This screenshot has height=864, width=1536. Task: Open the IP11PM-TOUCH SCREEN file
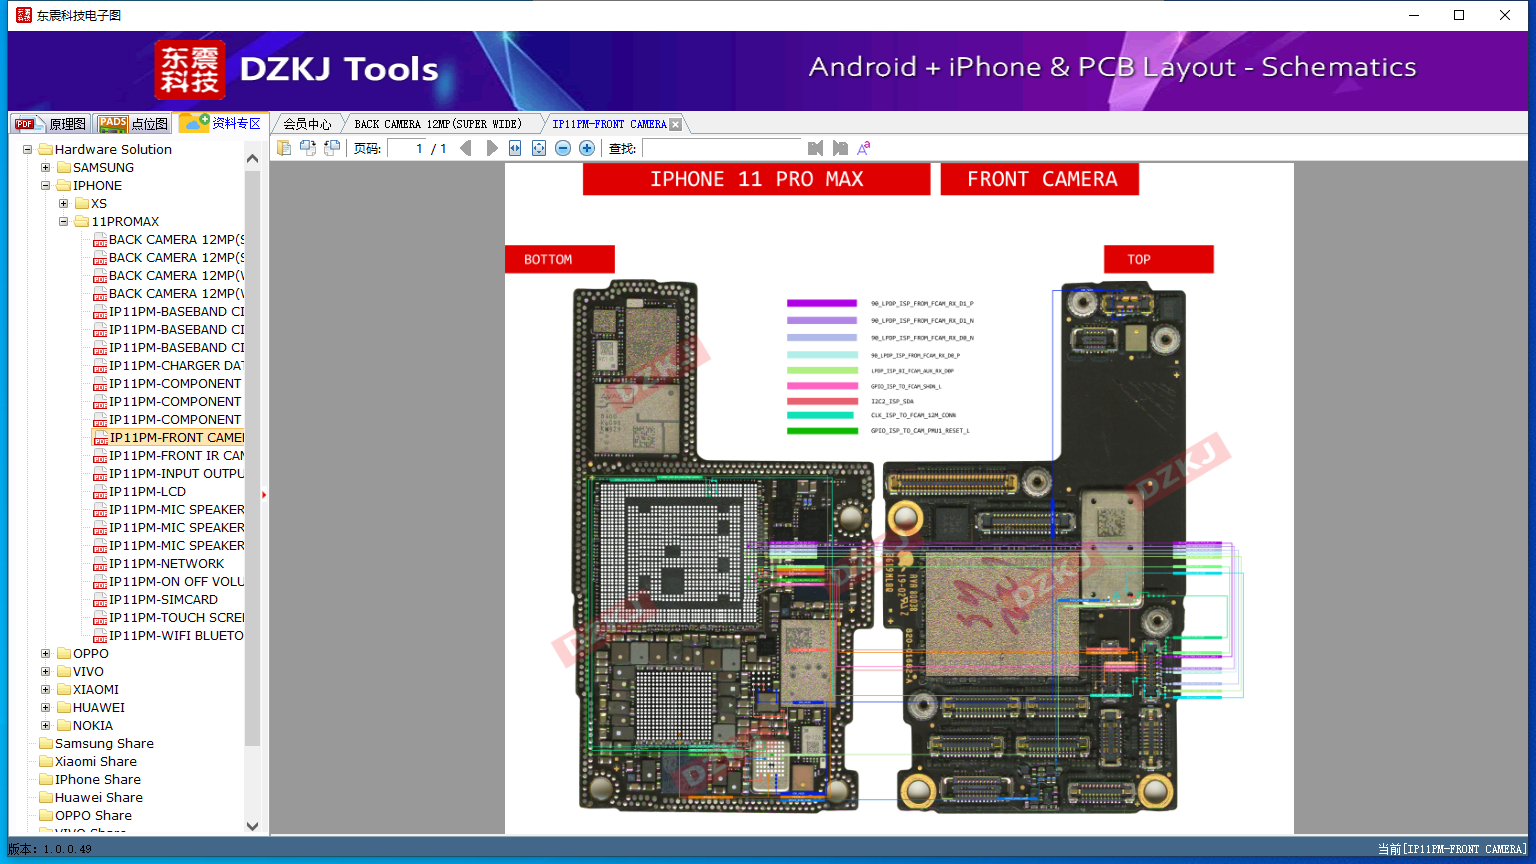click(x=168, y=618)
